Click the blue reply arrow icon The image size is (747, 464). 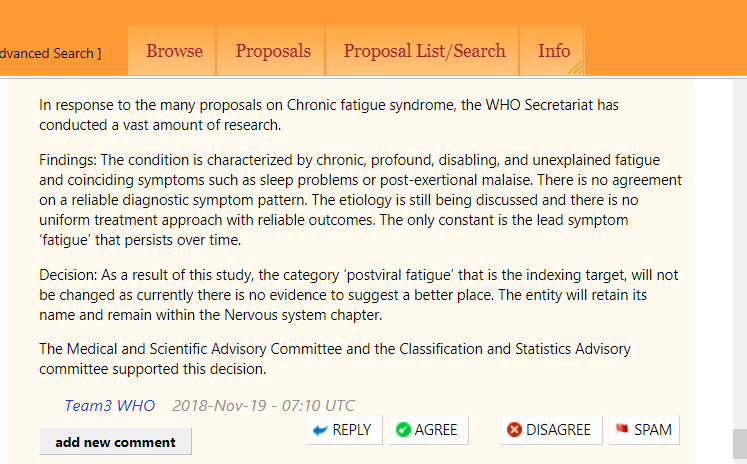tap(320, 430)
